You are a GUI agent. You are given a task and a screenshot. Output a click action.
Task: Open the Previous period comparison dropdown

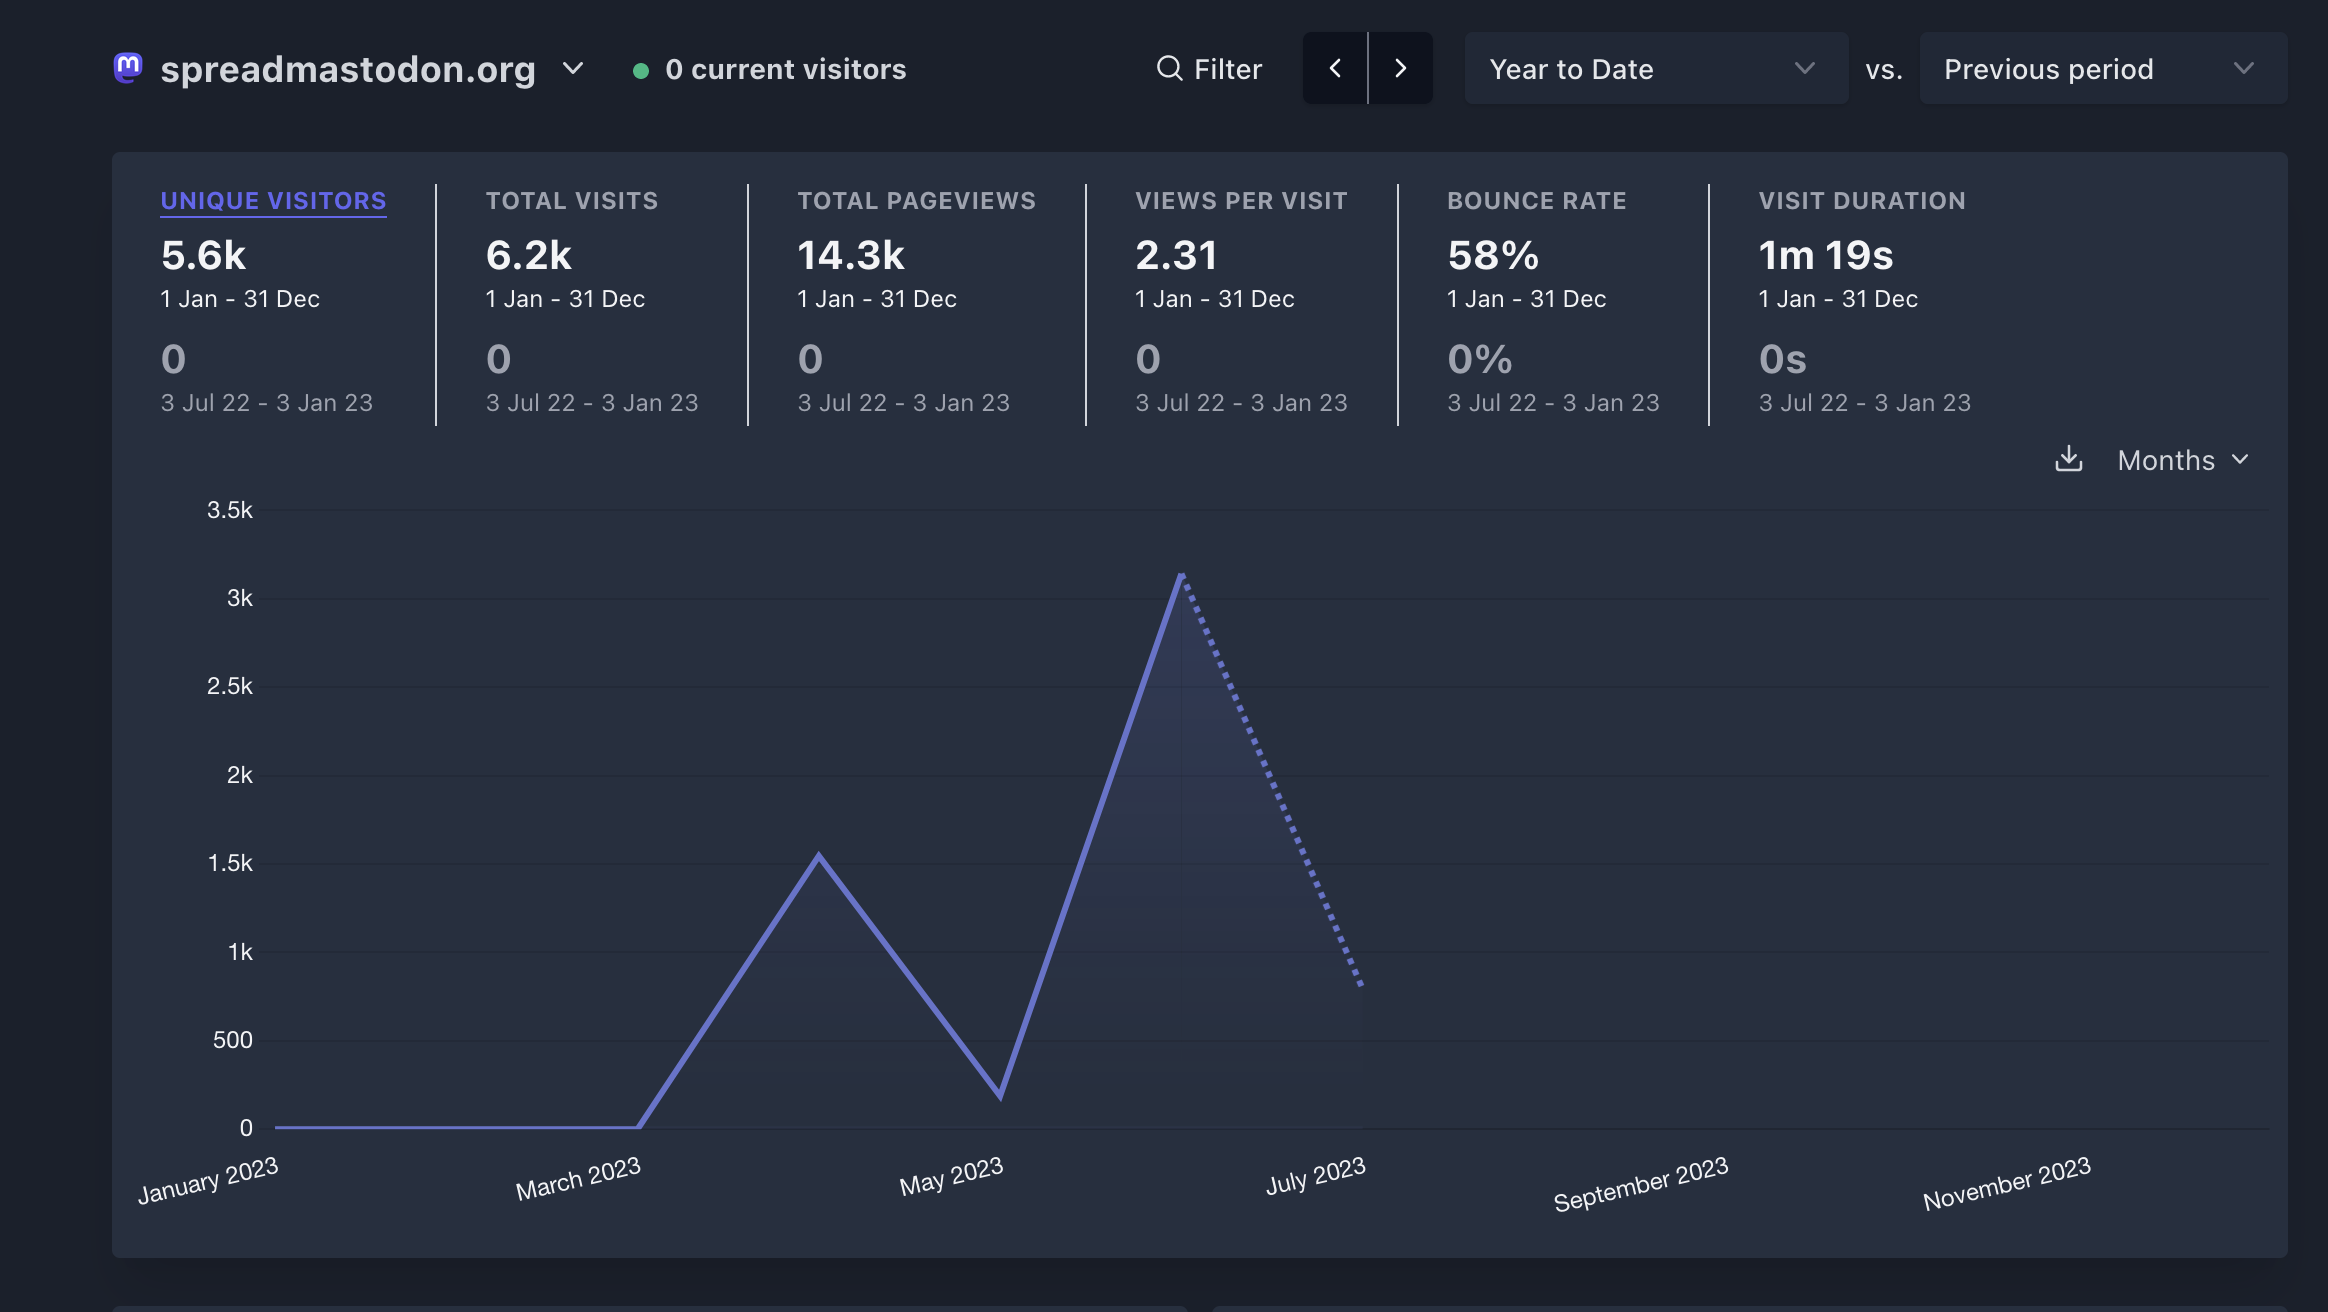(2103, 68)
